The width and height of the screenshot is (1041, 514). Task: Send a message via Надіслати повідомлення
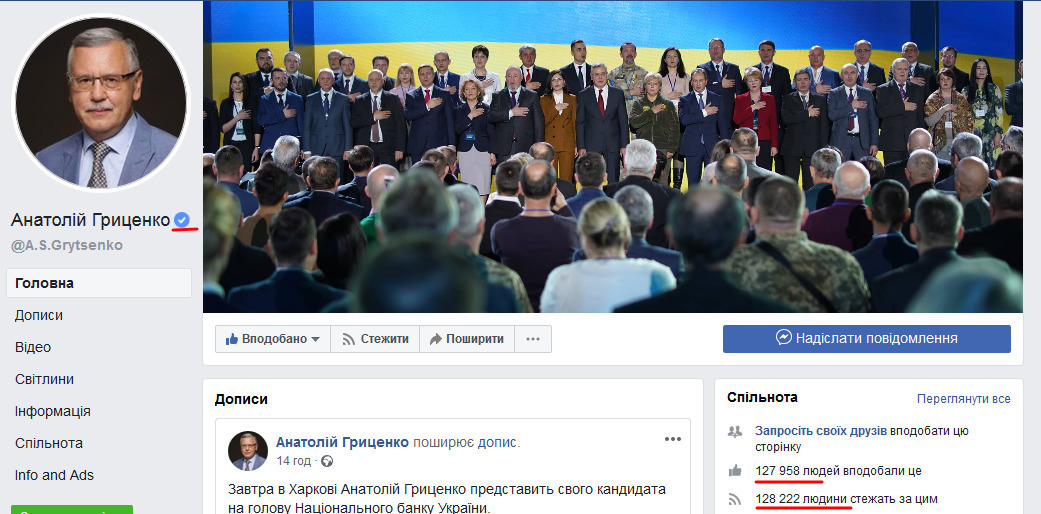(x=866, y=339)
